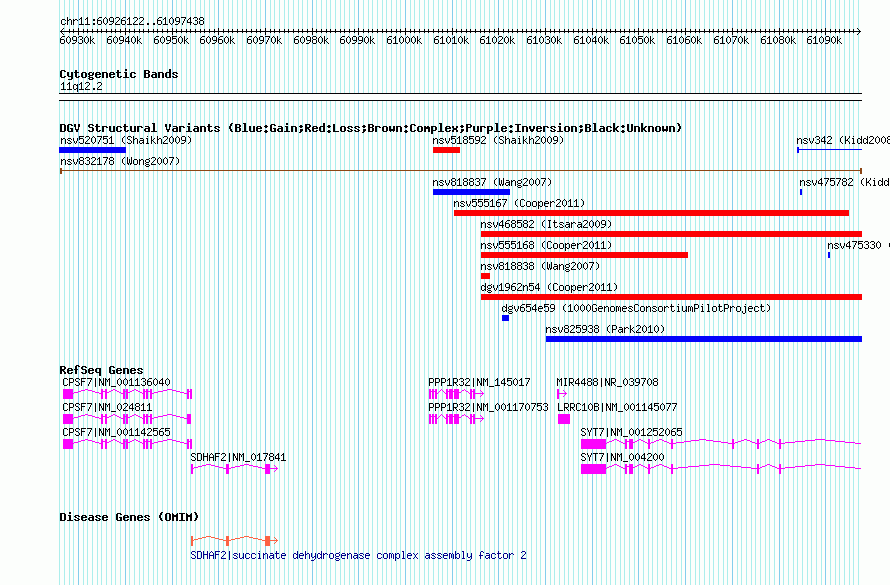Click the 61050k ruler position
The width and height of the screenshot is (890, 585).
click(x=637, y=40)
